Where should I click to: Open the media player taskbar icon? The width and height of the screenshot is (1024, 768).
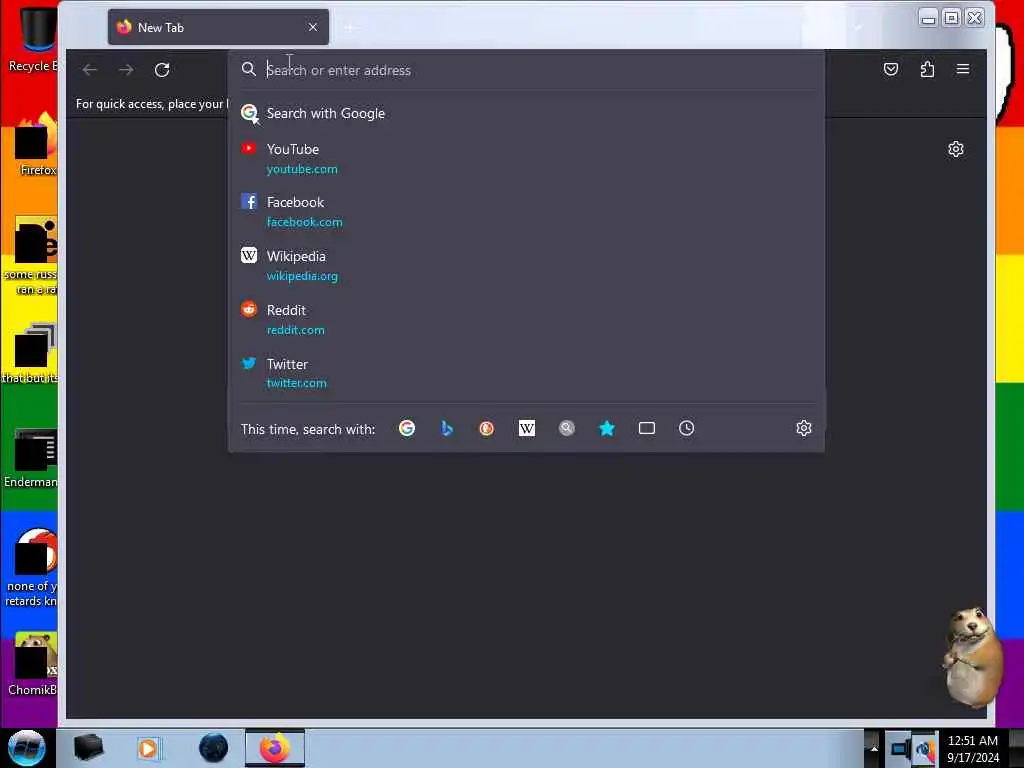[x=148, y=748]
